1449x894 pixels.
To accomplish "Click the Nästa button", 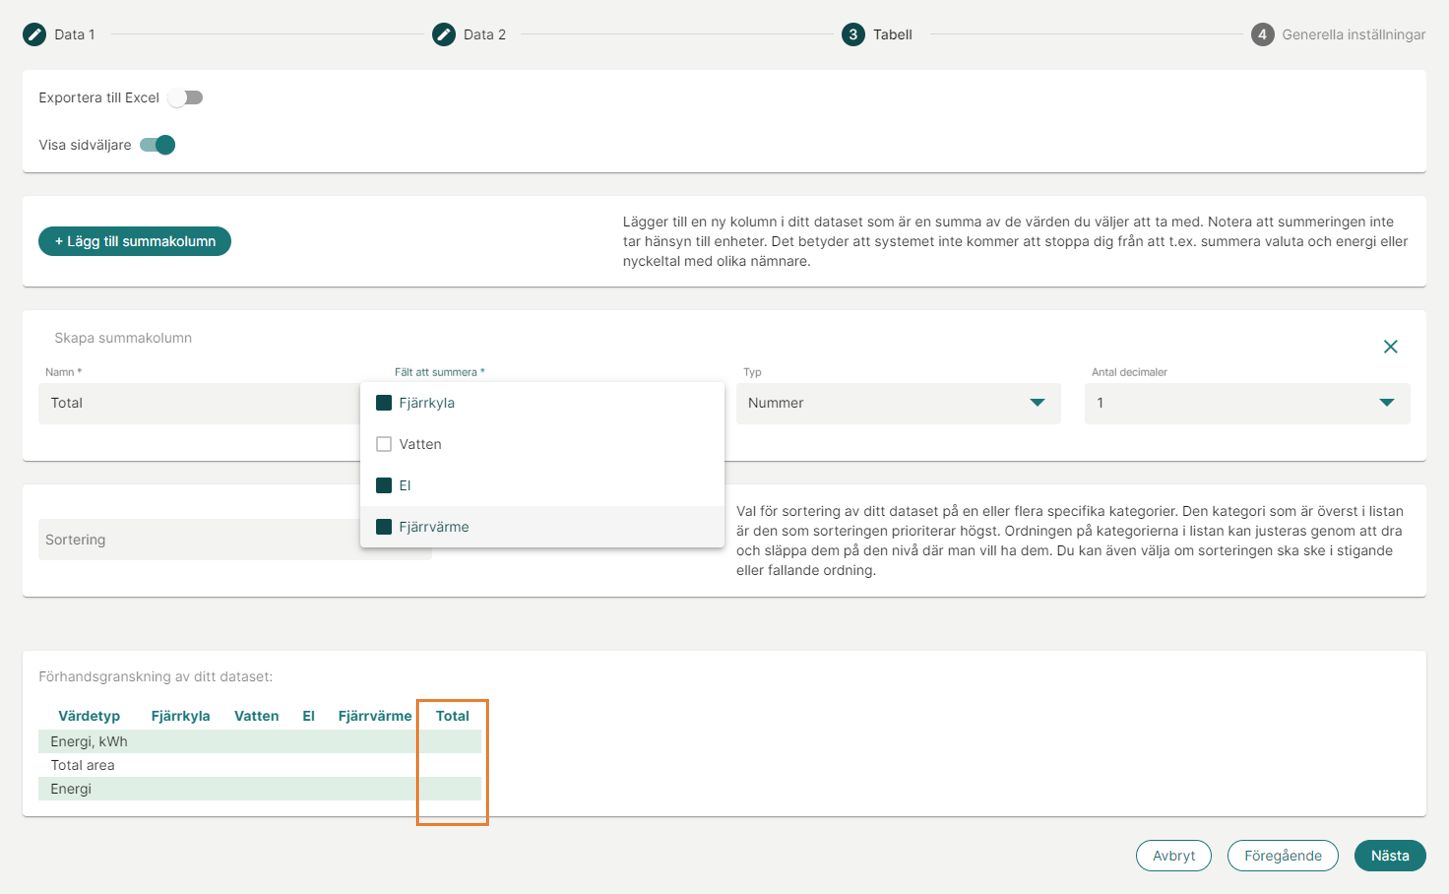I will pyautogui.click(x=1390, y=856).
